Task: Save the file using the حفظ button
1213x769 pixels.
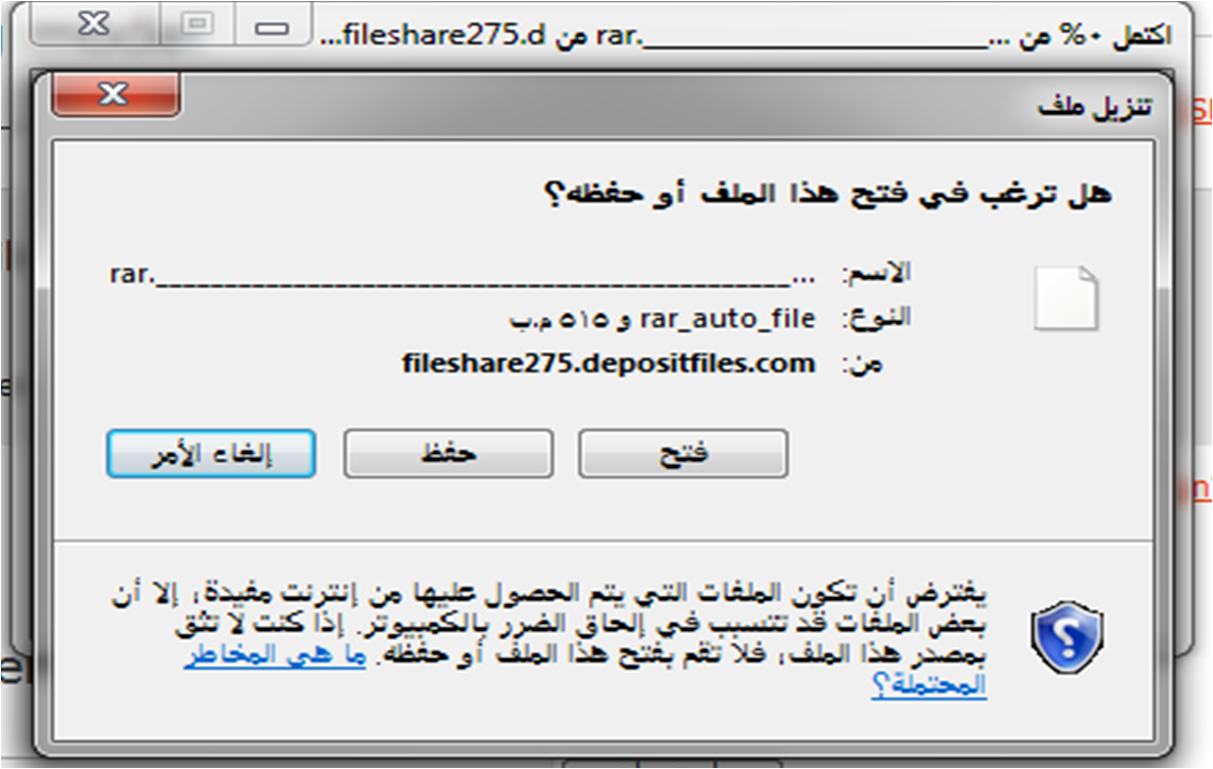Action: (x=448, y=454)
